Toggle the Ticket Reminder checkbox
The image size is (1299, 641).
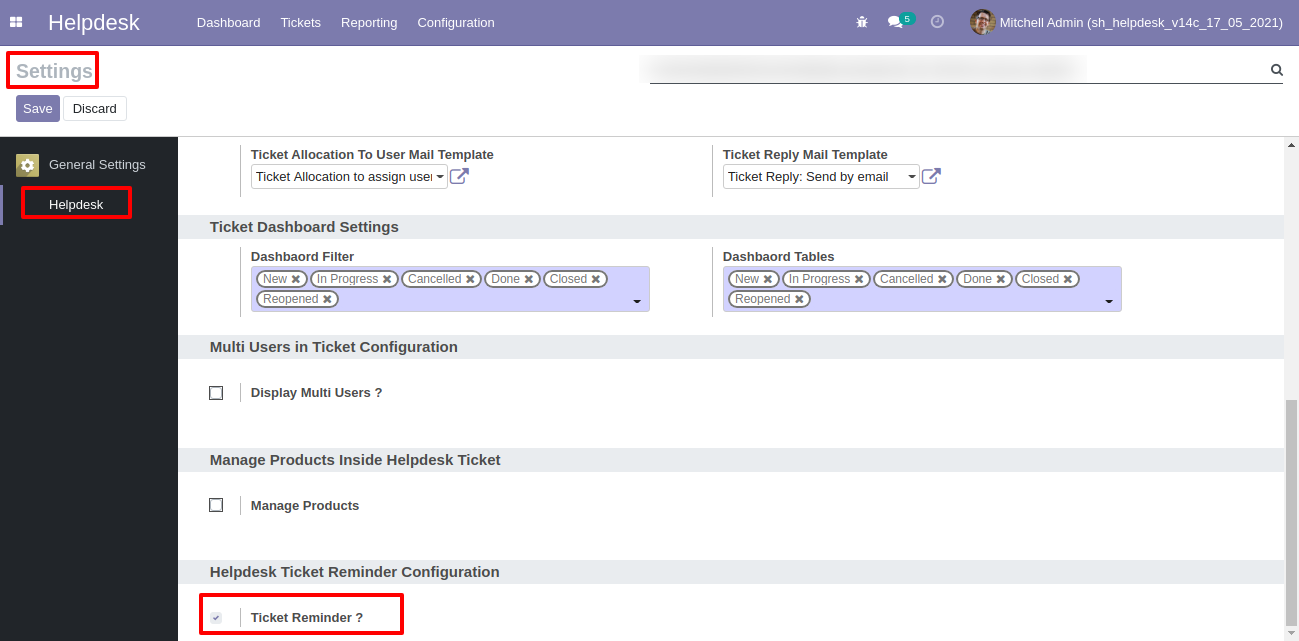tap(216, 618)
